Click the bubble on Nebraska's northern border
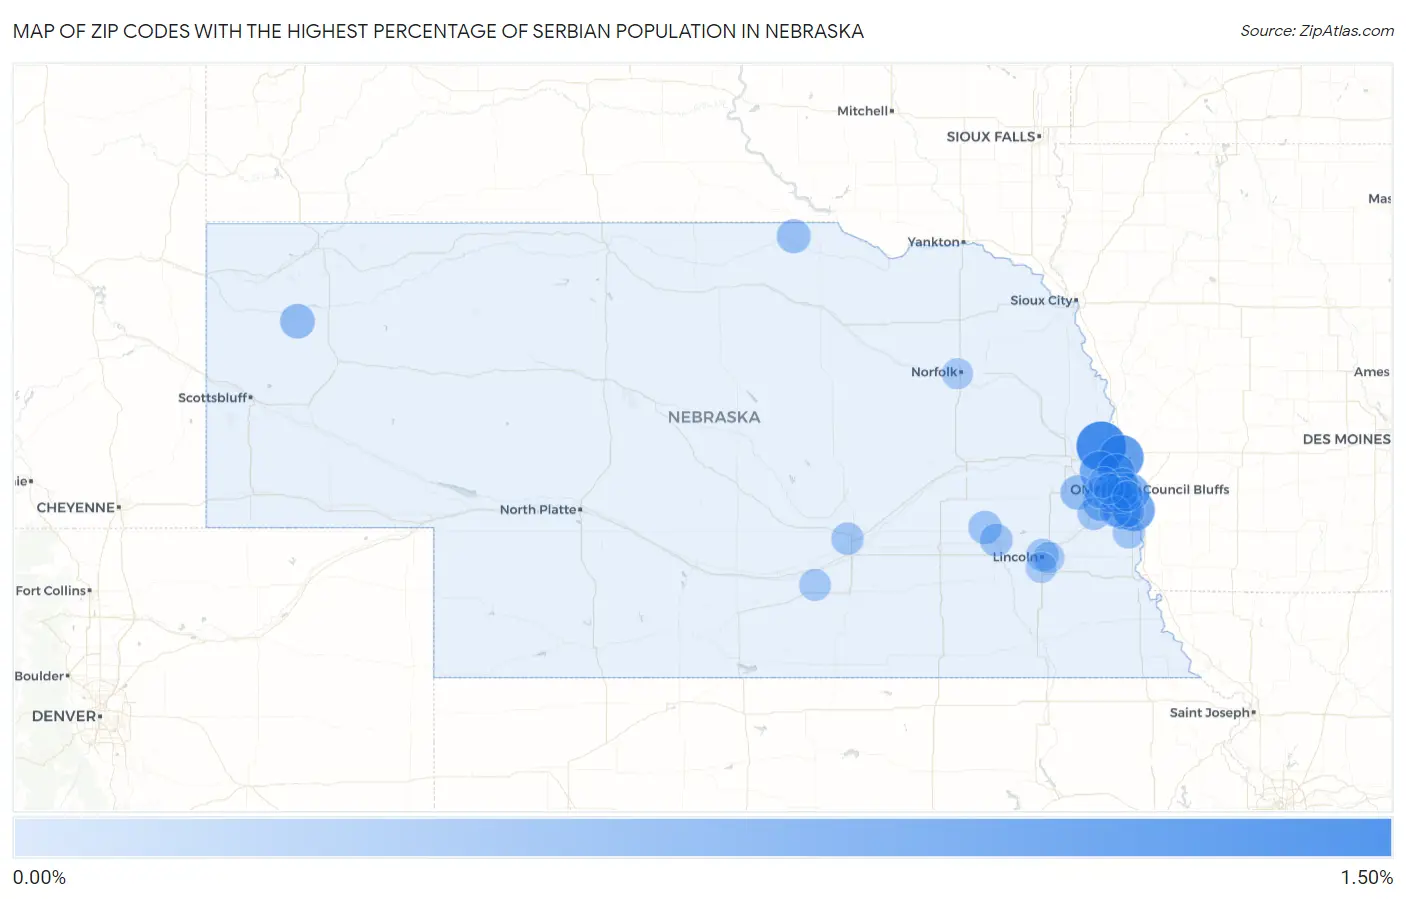The image size is (1406, 899). (793, 236)
